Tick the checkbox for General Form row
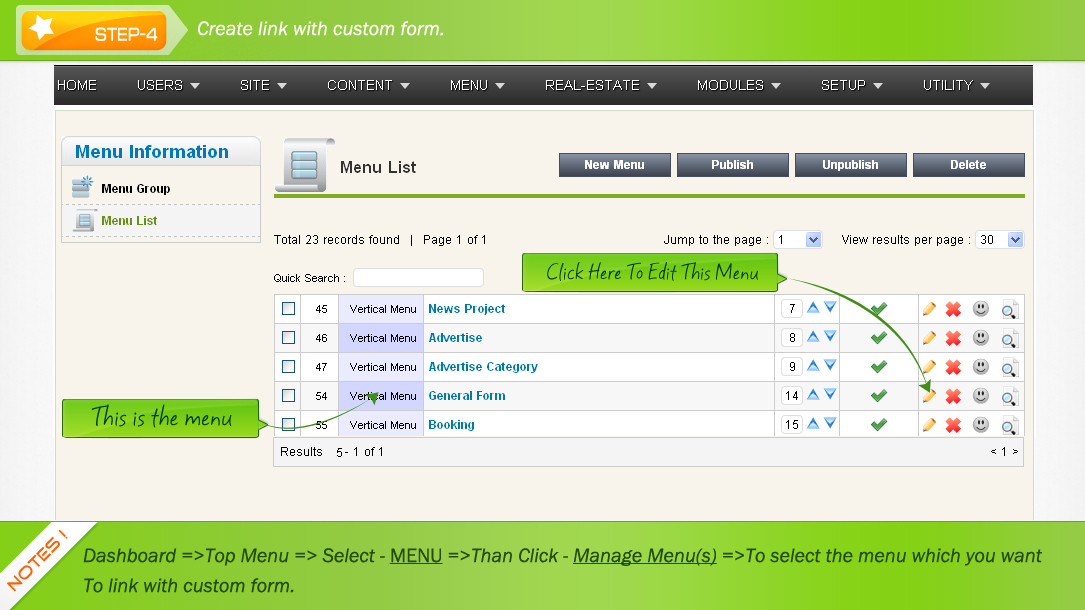Image resolution: width=1085 pixels, height=610 pixels. [x=288, y=396]
